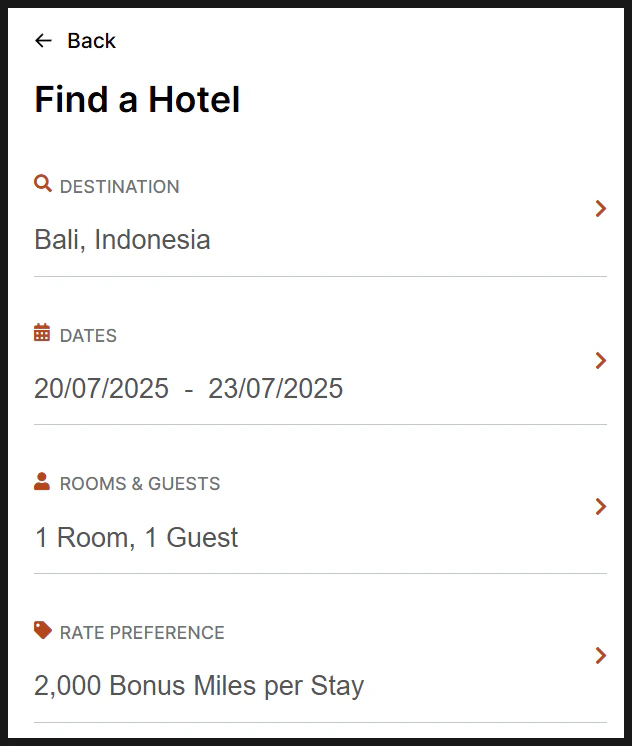632x746 pixels.
Task: Click the back arrow icon
Action: (43, 41)
